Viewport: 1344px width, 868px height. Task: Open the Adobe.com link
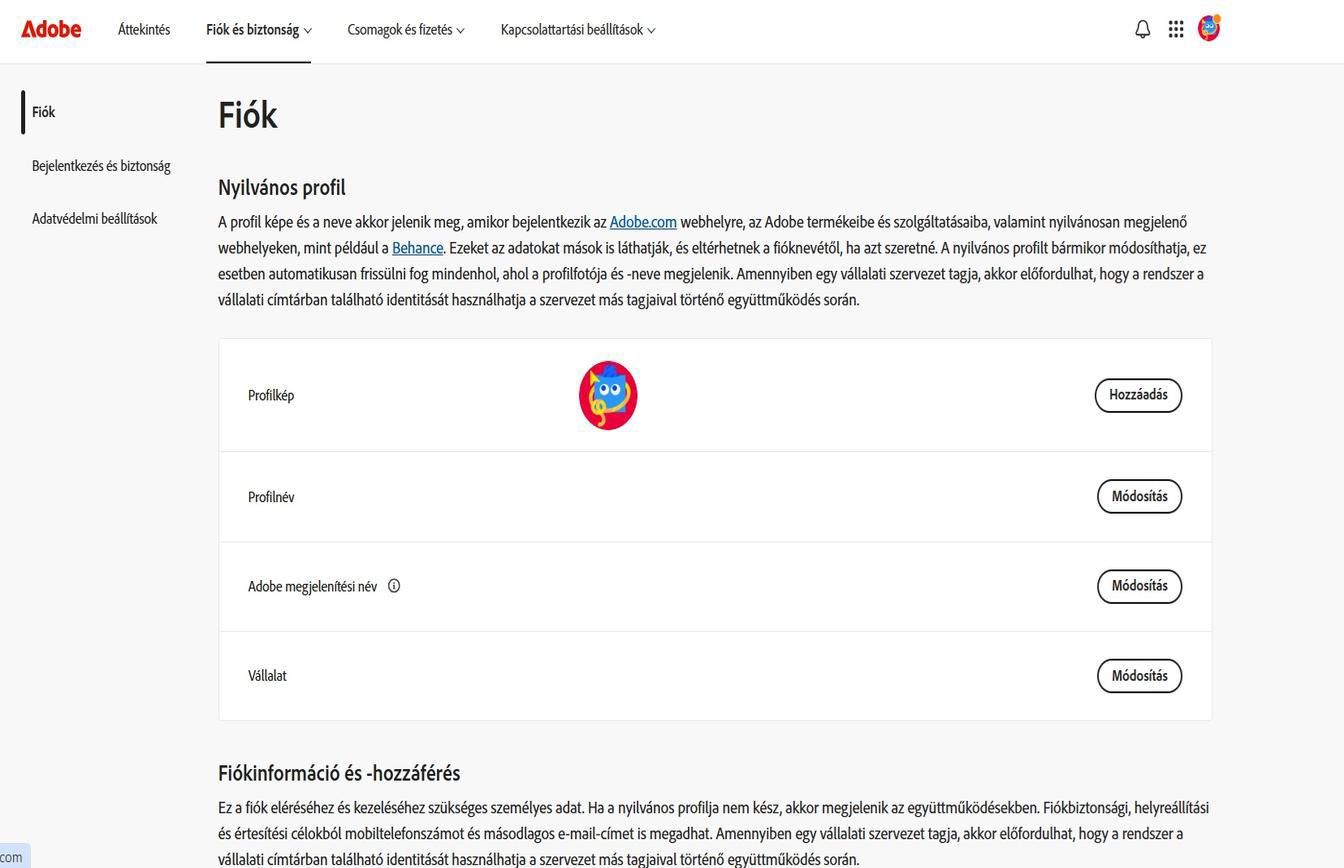[x=643, y=221]
